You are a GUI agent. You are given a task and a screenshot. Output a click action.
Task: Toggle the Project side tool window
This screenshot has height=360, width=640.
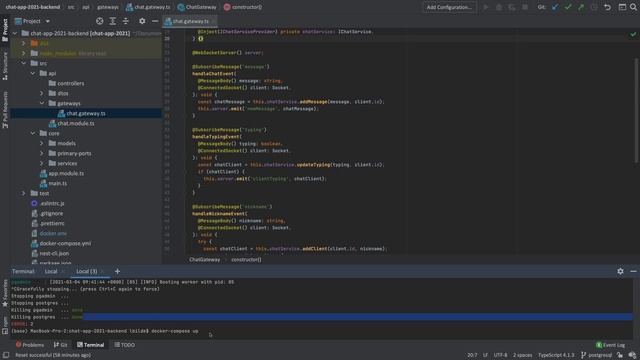[5, 30]
